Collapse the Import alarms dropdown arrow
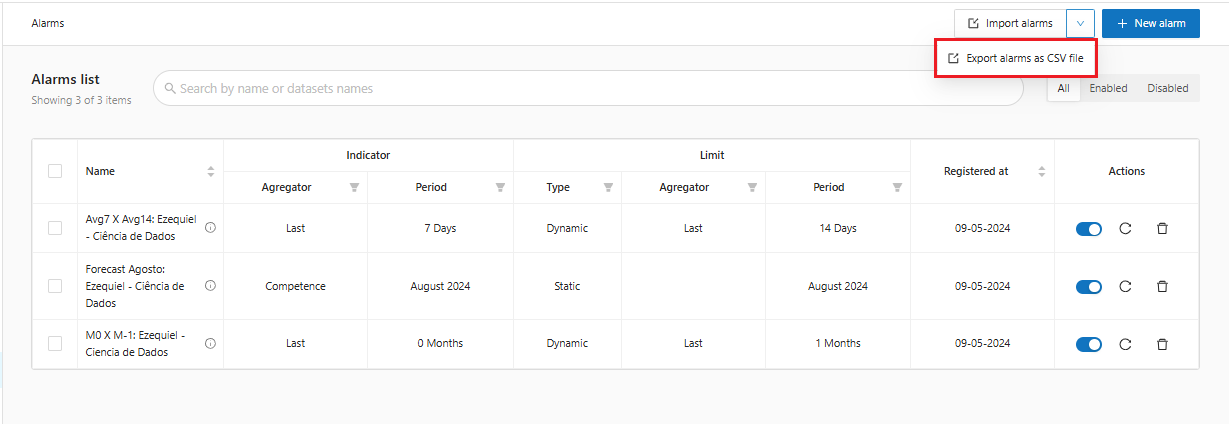The image size is (1229, 424). coord(1080,23)
